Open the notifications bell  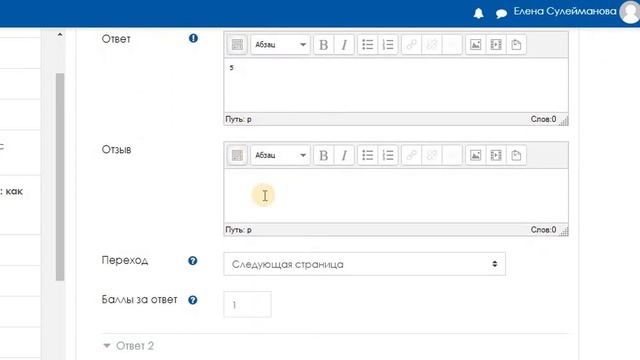point(478,13)
